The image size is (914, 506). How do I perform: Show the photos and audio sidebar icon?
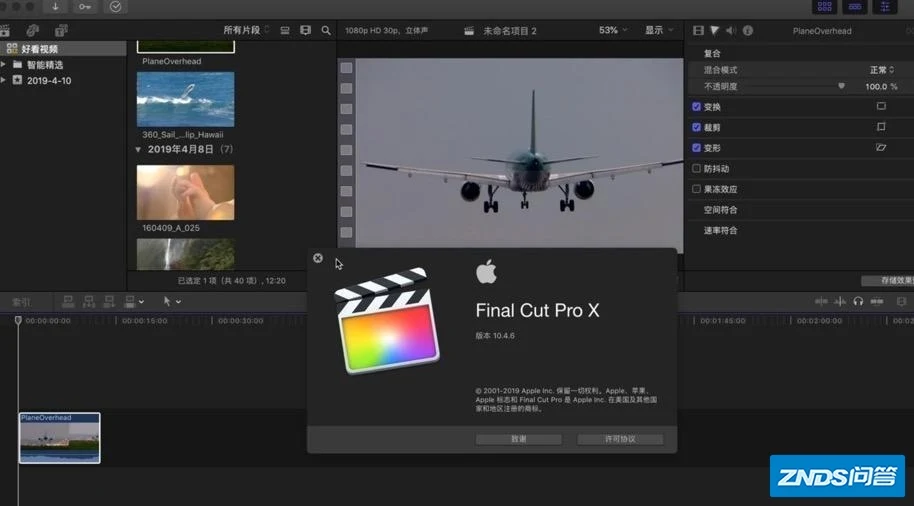point(33,30)
